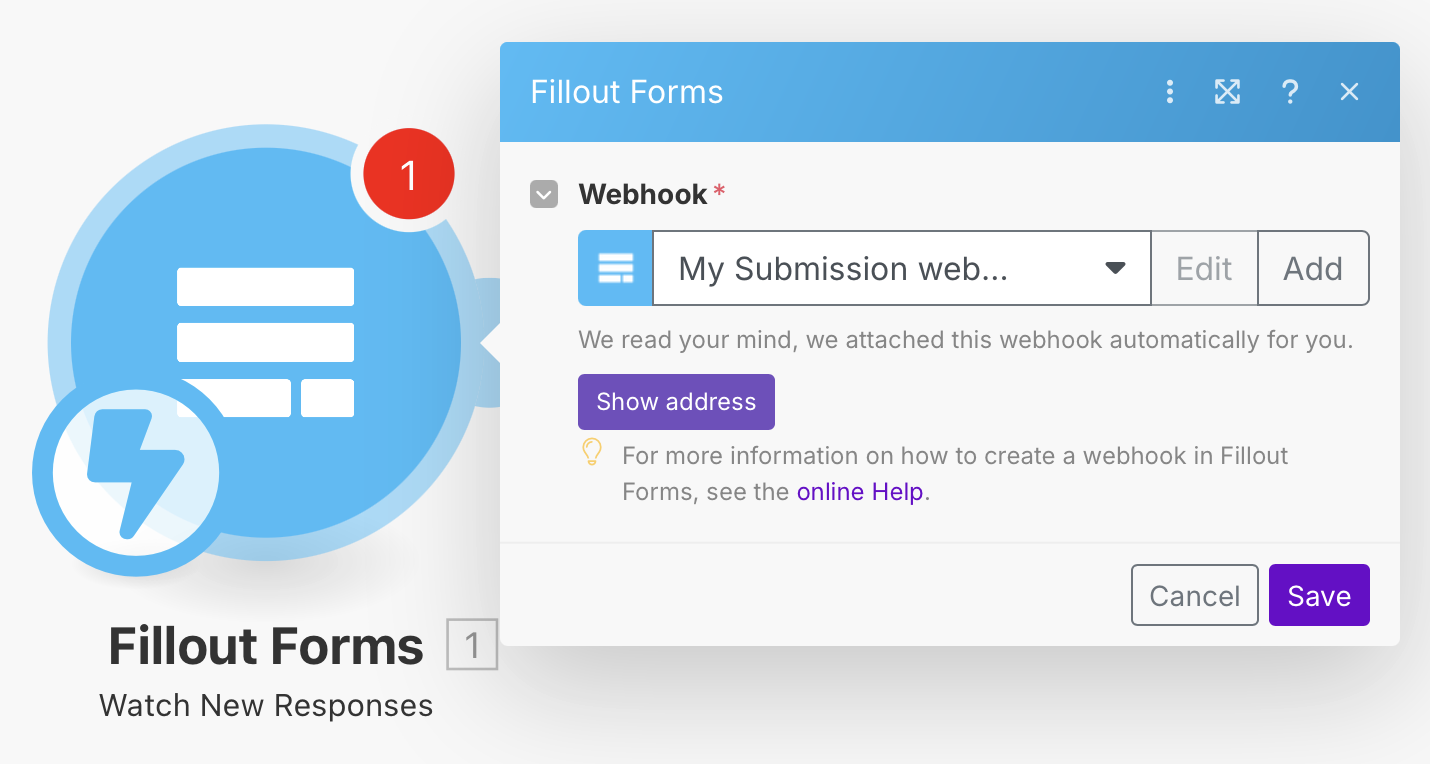Collapse the Webhook field toggle
The width and height of the screenshot is (1430, 764).
544,194
